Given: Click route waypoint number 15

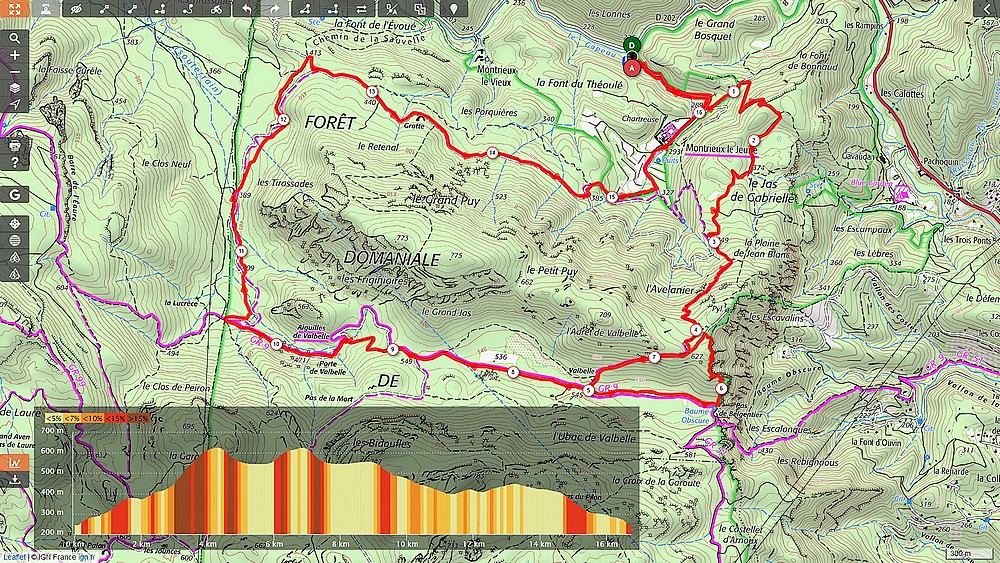Looking at the screenshot, I should pyautogui.click(x=612, y=197).
